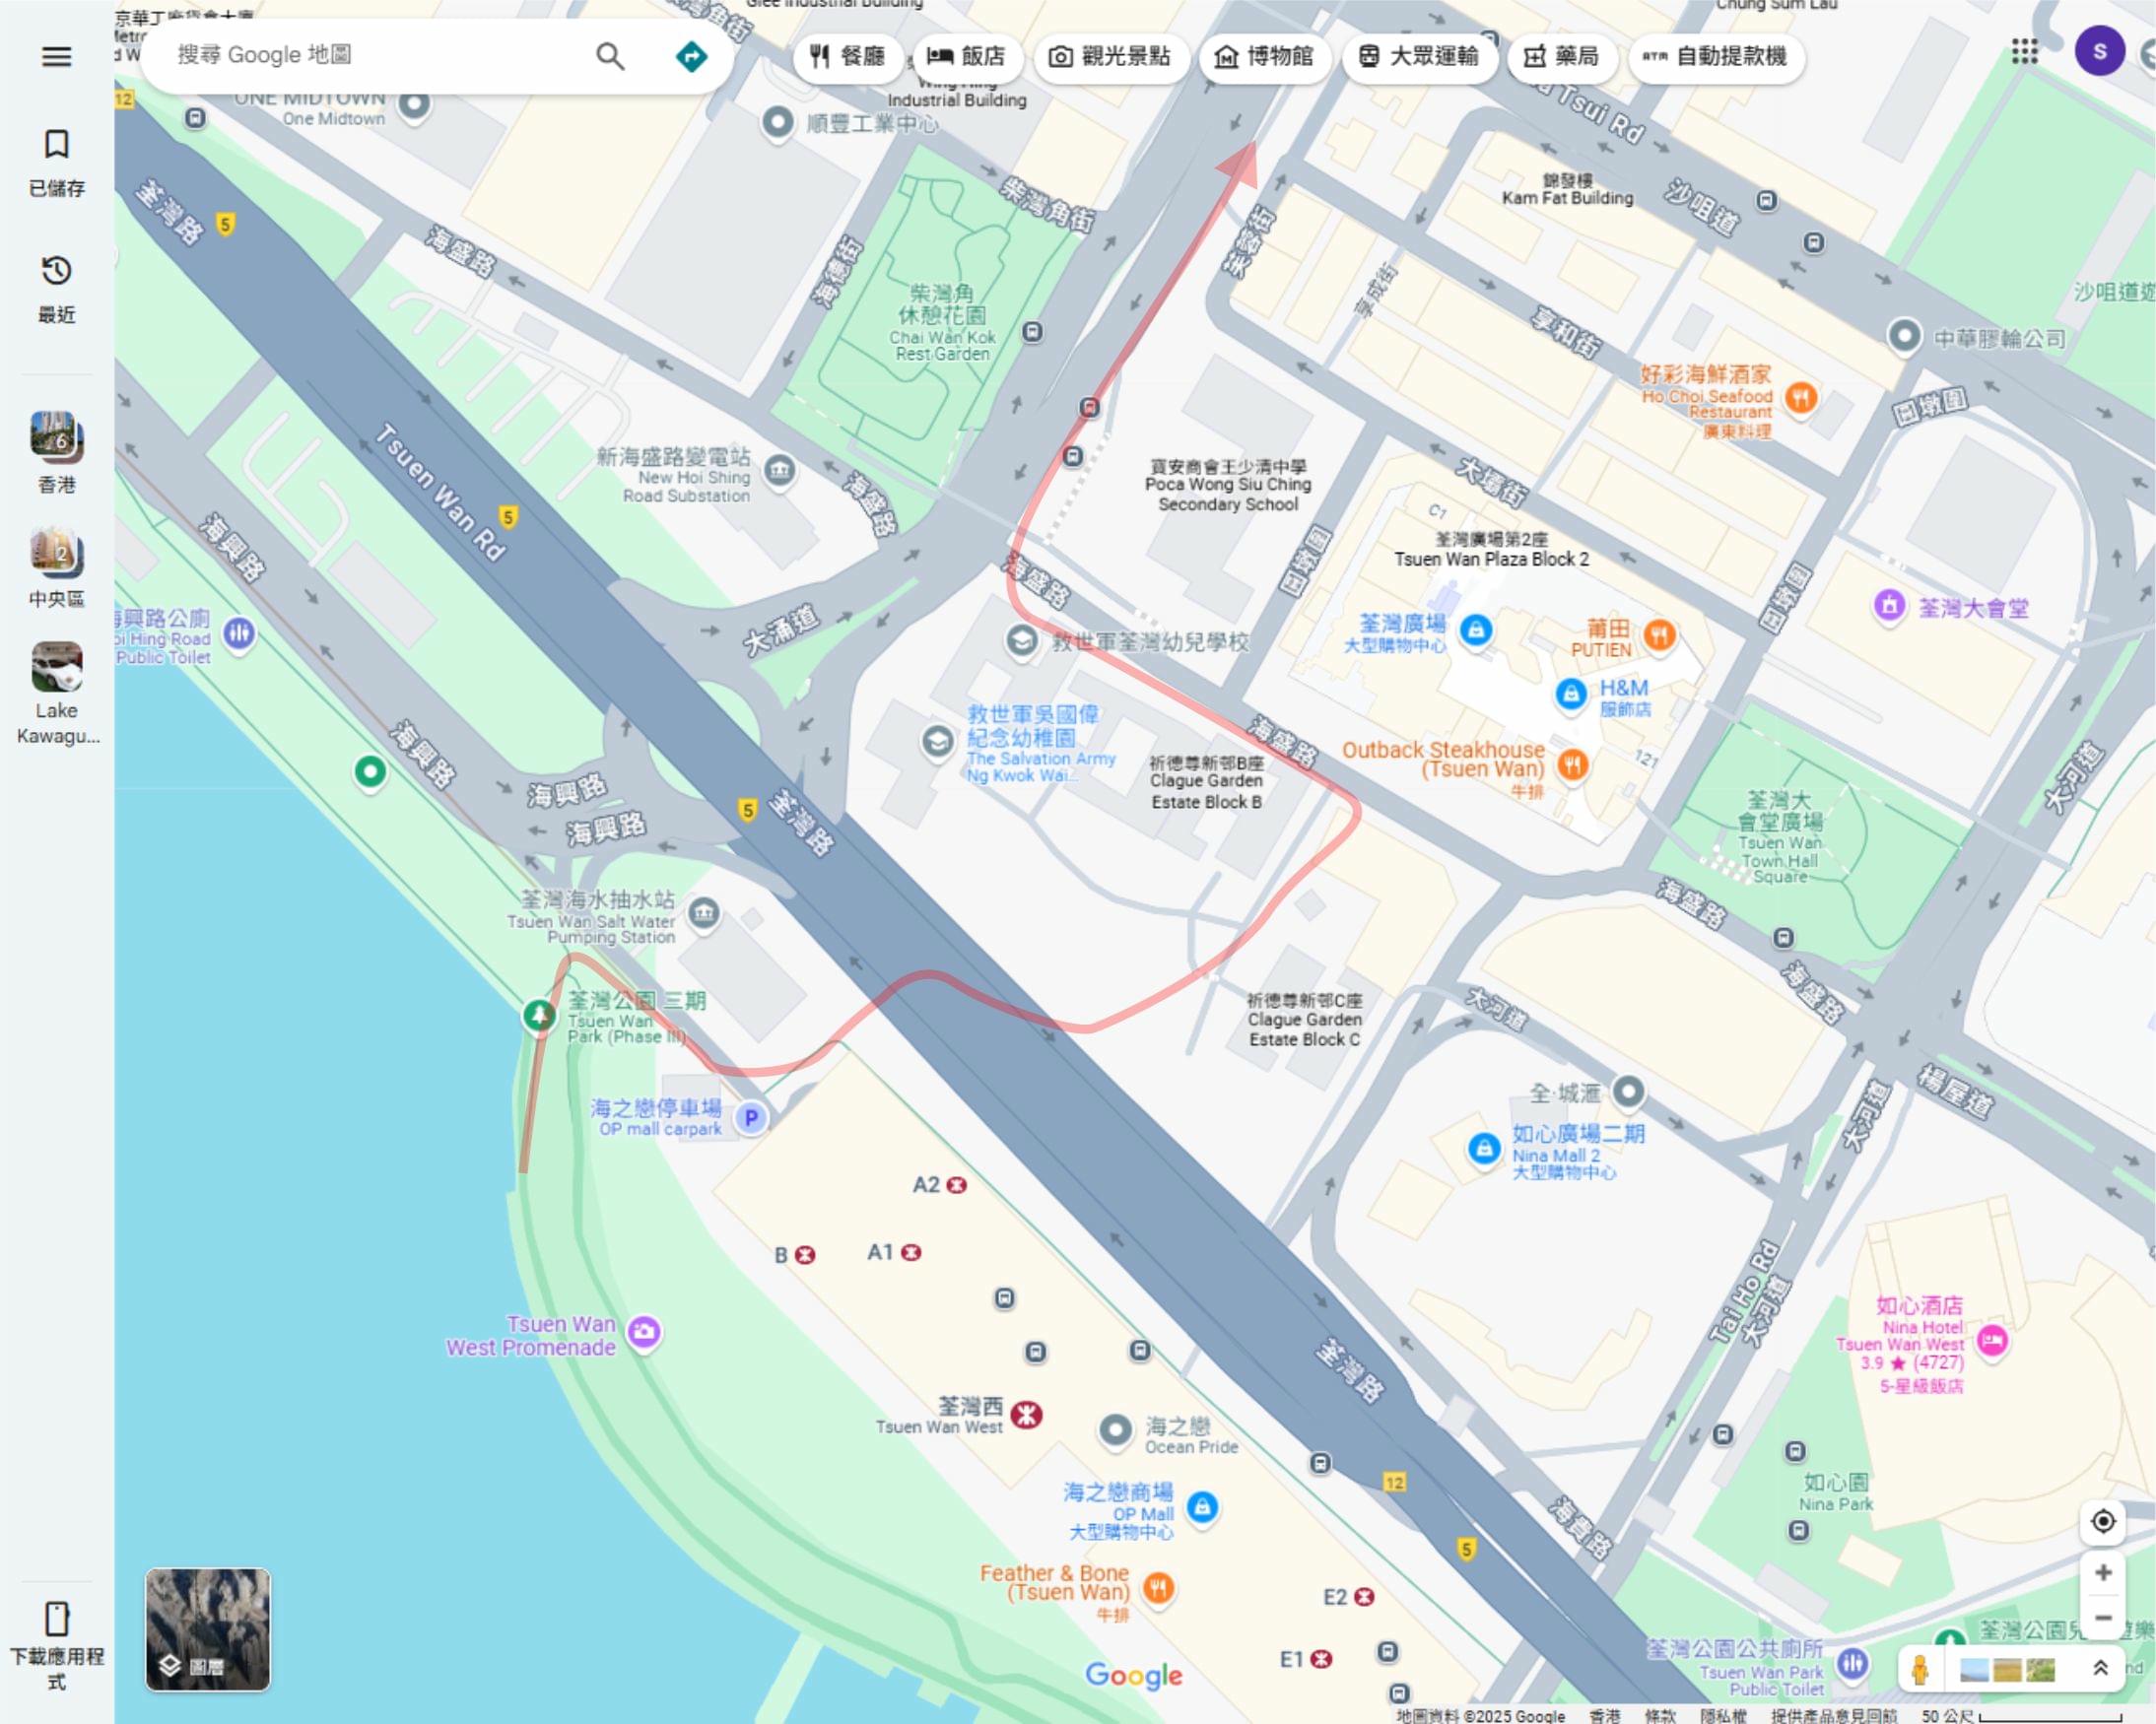Filter by ATMs (自動提款機) chip
The height and width of the screenshot is (1724, 2156).
(1717, 56)
